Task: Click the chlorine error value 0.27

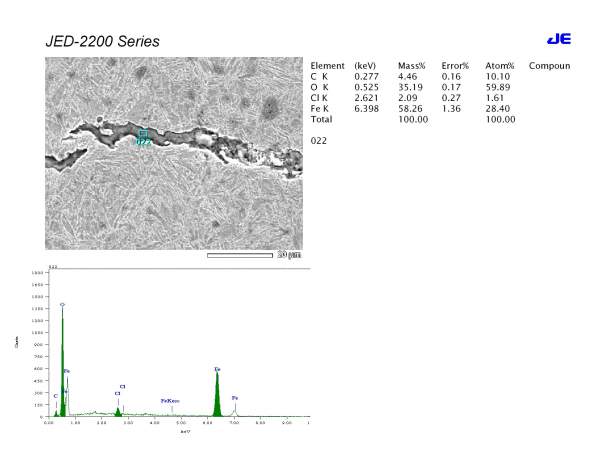Action: 451,98
